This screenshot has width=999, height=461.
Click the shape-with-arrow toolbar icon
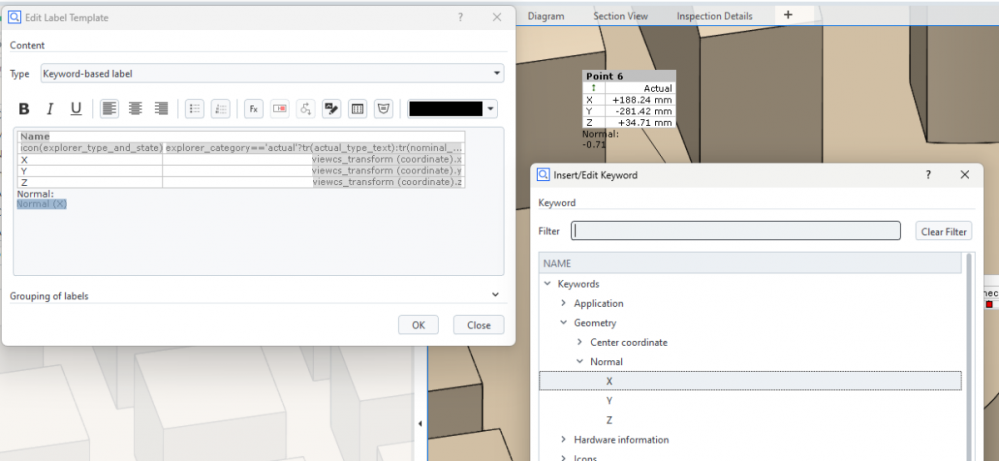(306, 109)
